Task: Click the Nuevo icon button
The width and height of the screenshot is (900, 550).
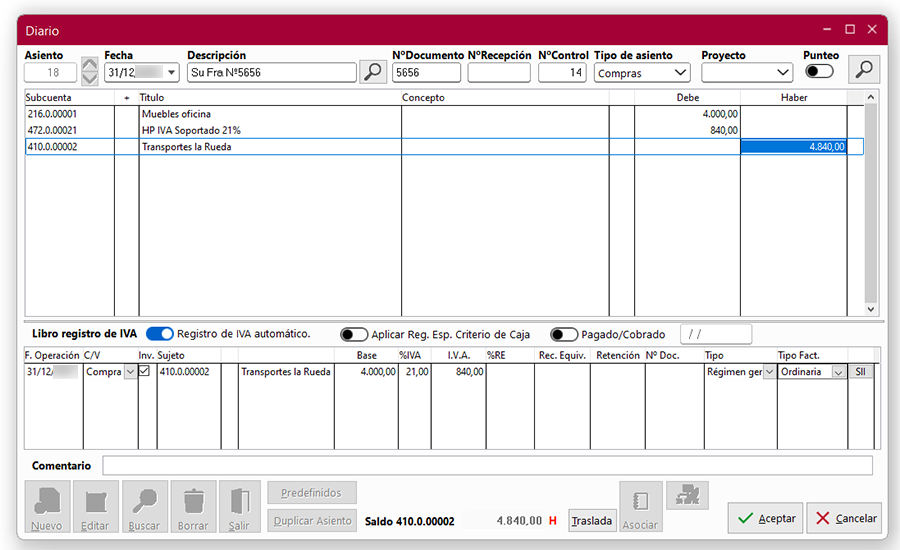Action: coord(47,507)
